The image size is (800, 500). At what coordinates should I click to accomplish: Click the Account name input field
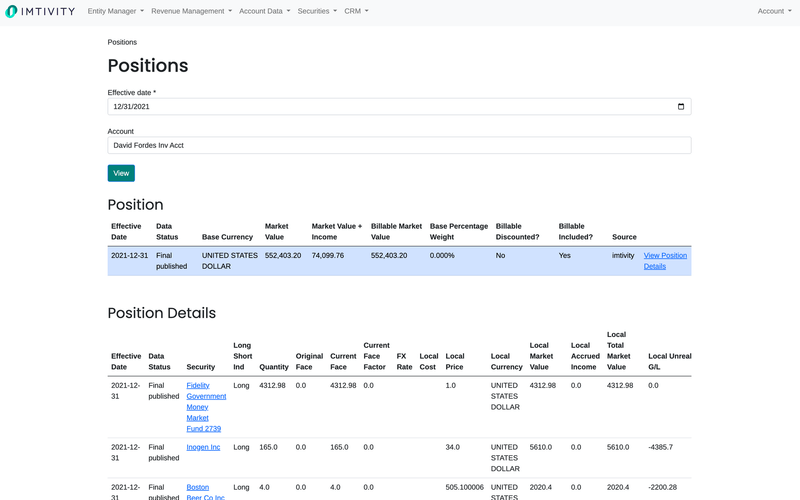coord(399,145)
